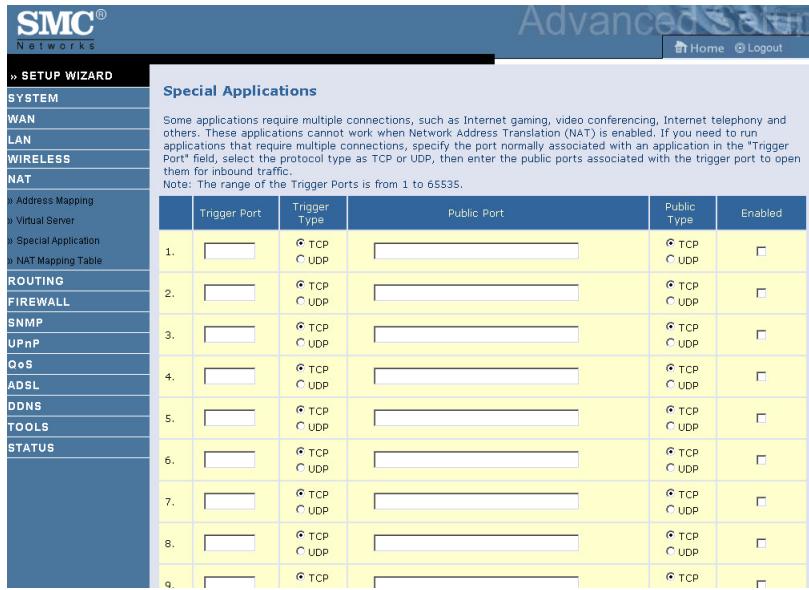The width and height of the screenshot is (809, 590).
Task: Enable special application row 6
Action: 761,460
